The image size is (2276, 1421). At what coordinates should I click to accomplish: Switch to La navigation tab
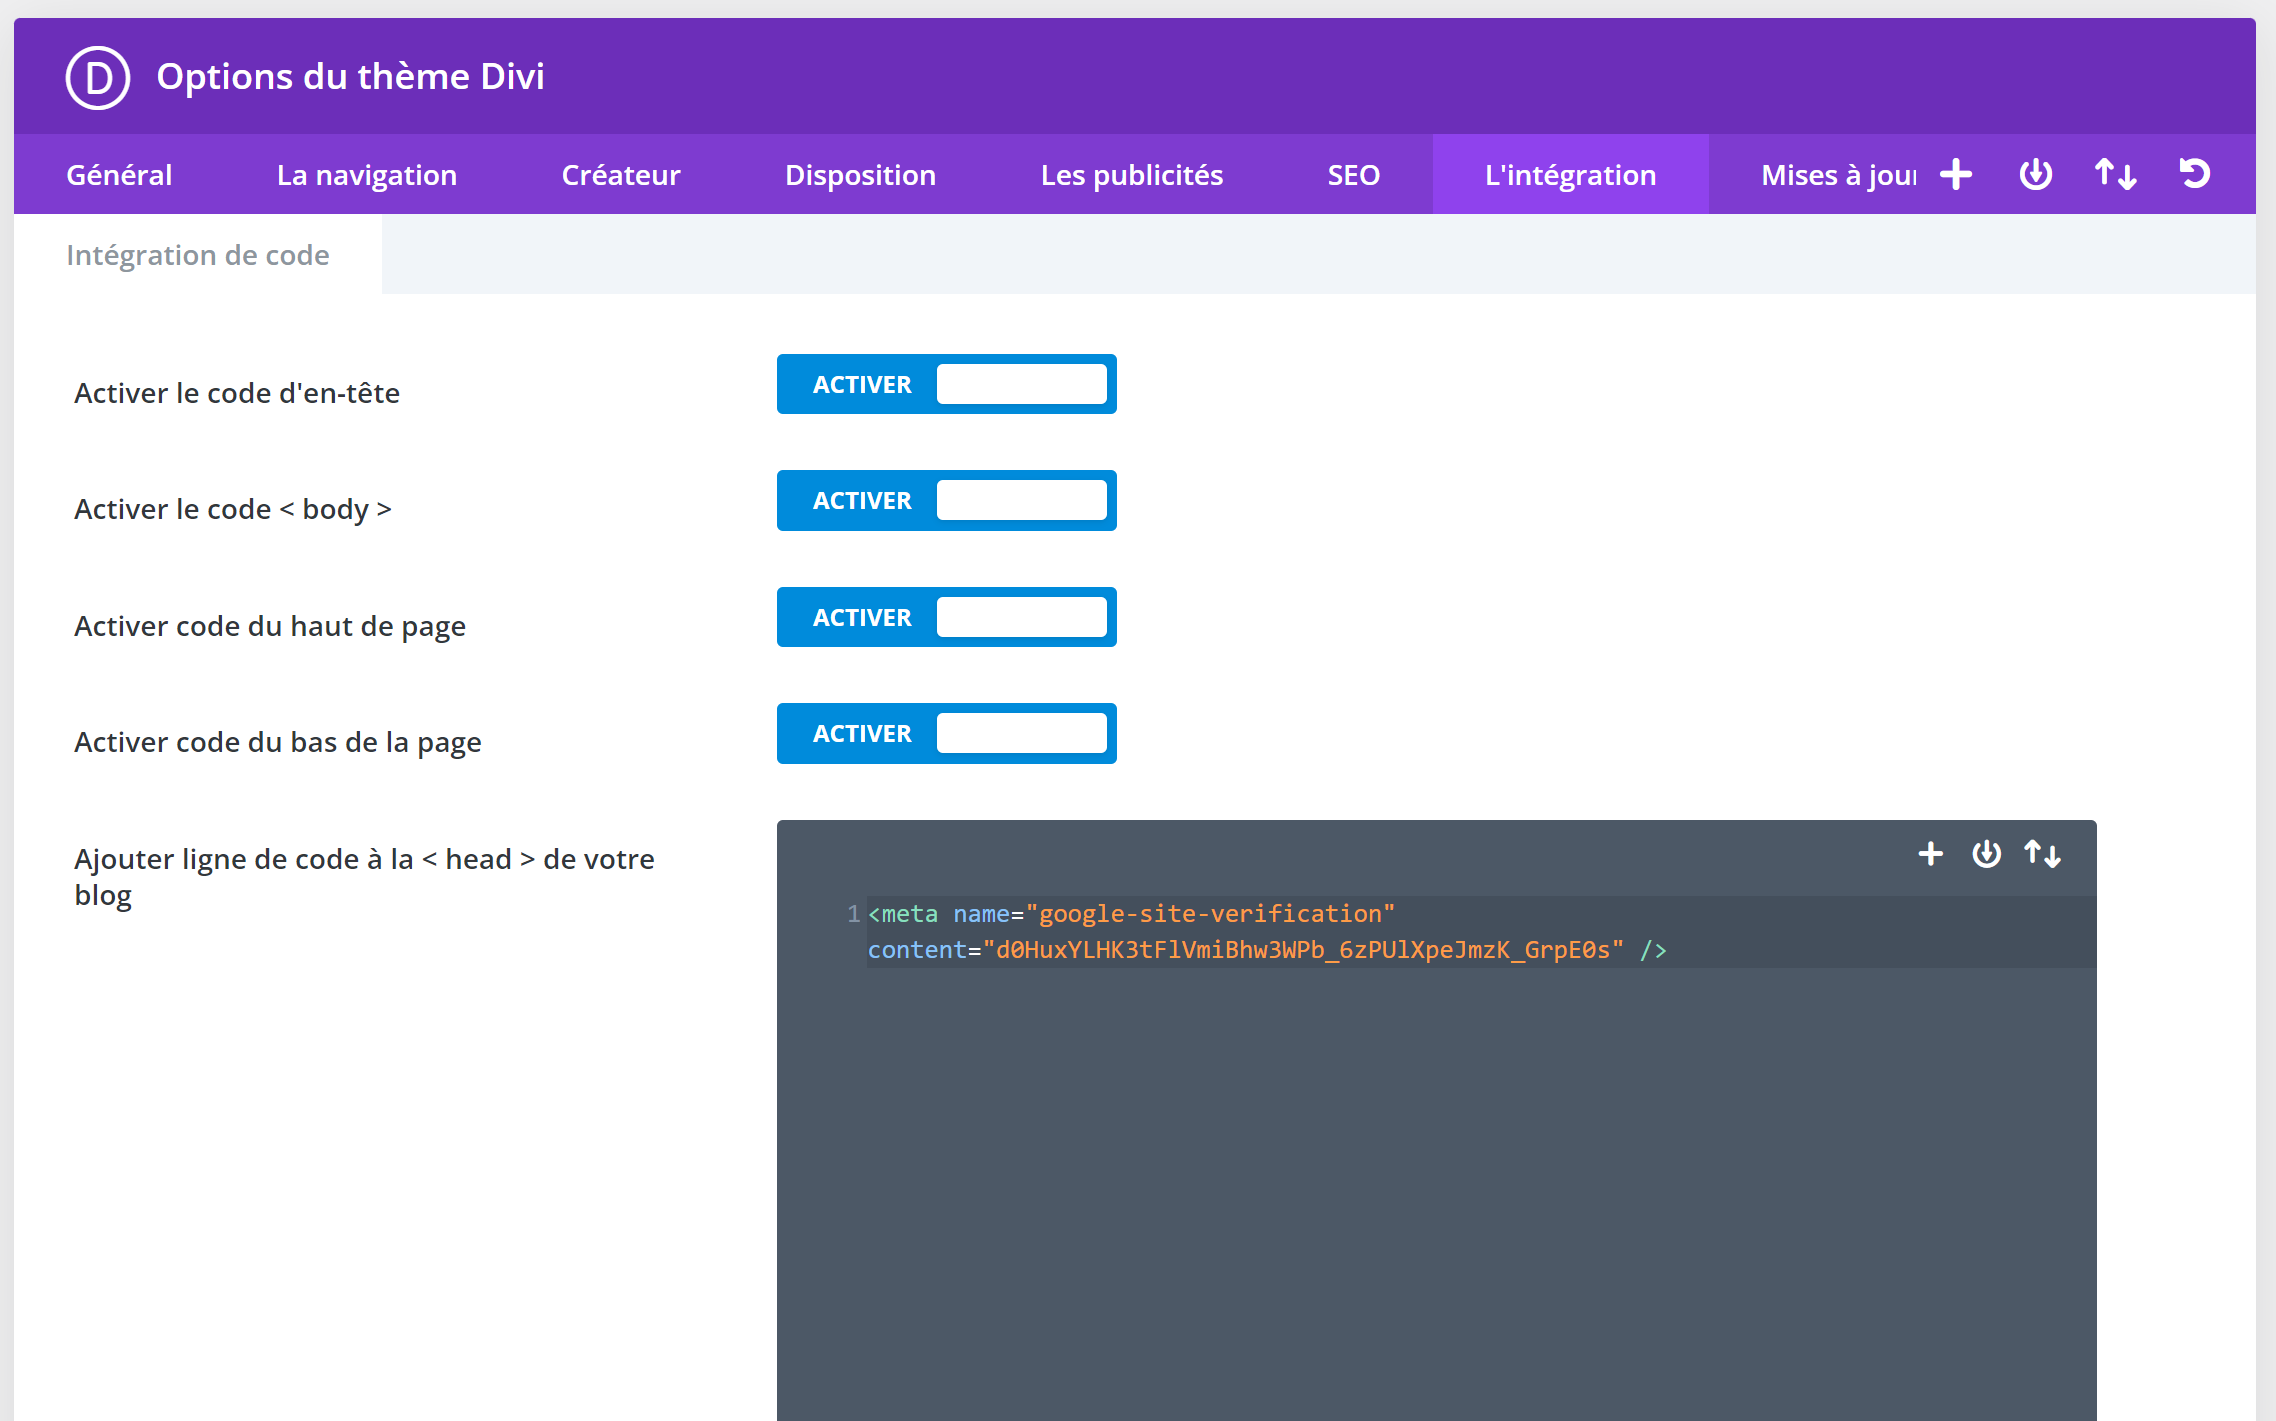[367, 175]
